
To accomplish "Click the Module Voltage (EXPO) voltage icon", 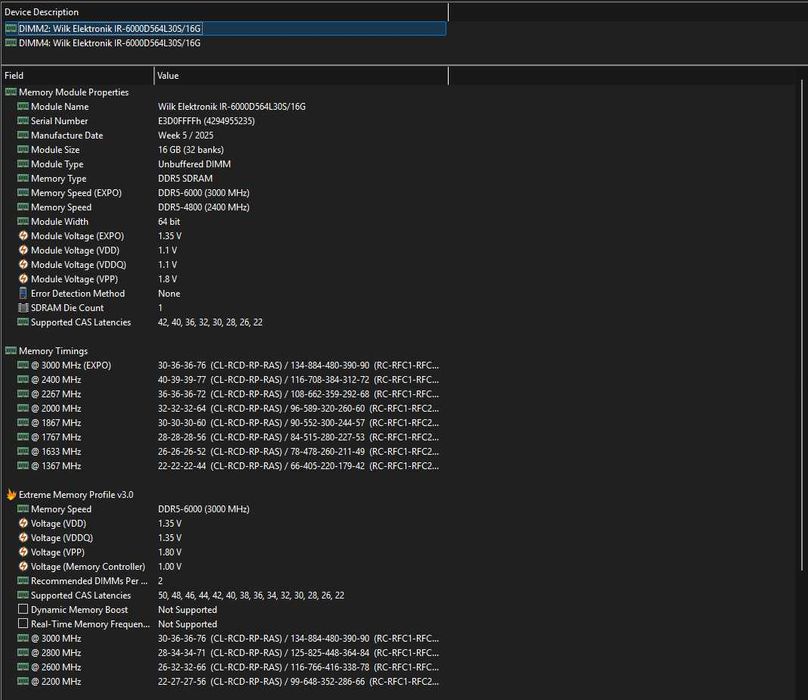I will [23, 236].
